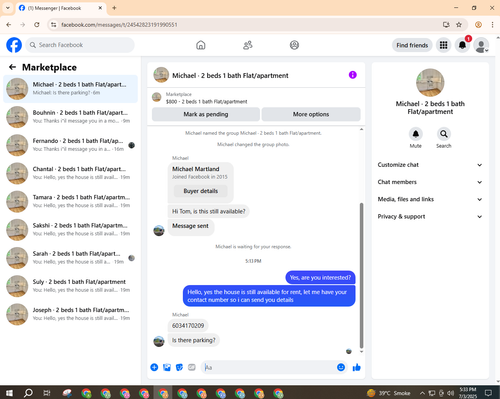Expand Privacy & support section
Screen dimensions: 500x399
(430, 217)
